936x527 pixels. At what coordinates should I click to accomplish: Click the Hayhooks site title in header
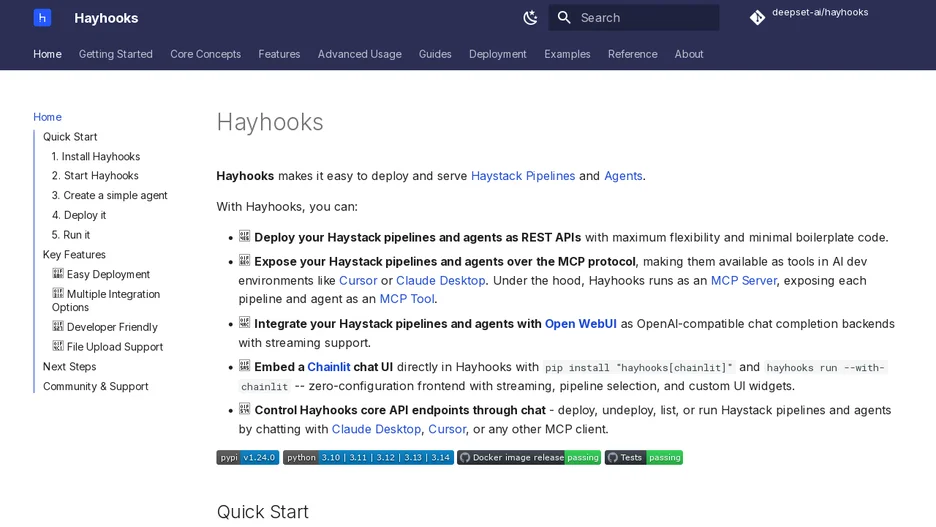tap(106, 18)
